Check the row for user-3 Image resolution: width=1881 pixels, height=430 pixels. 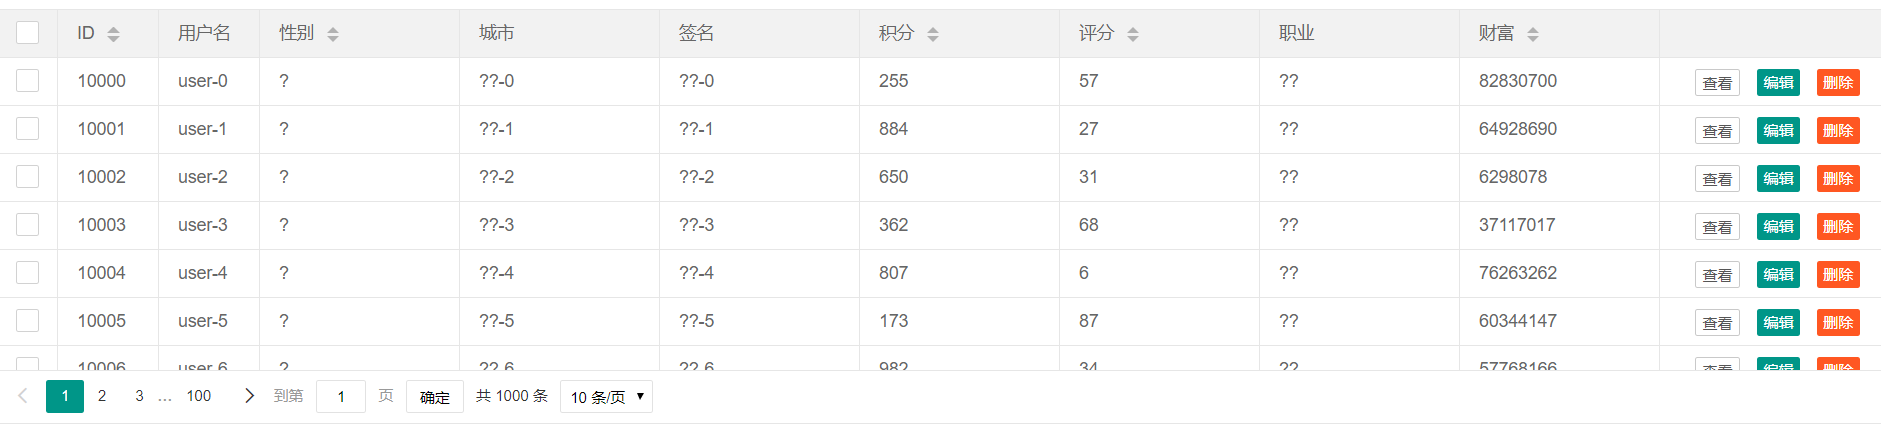(x=28, y=225)
